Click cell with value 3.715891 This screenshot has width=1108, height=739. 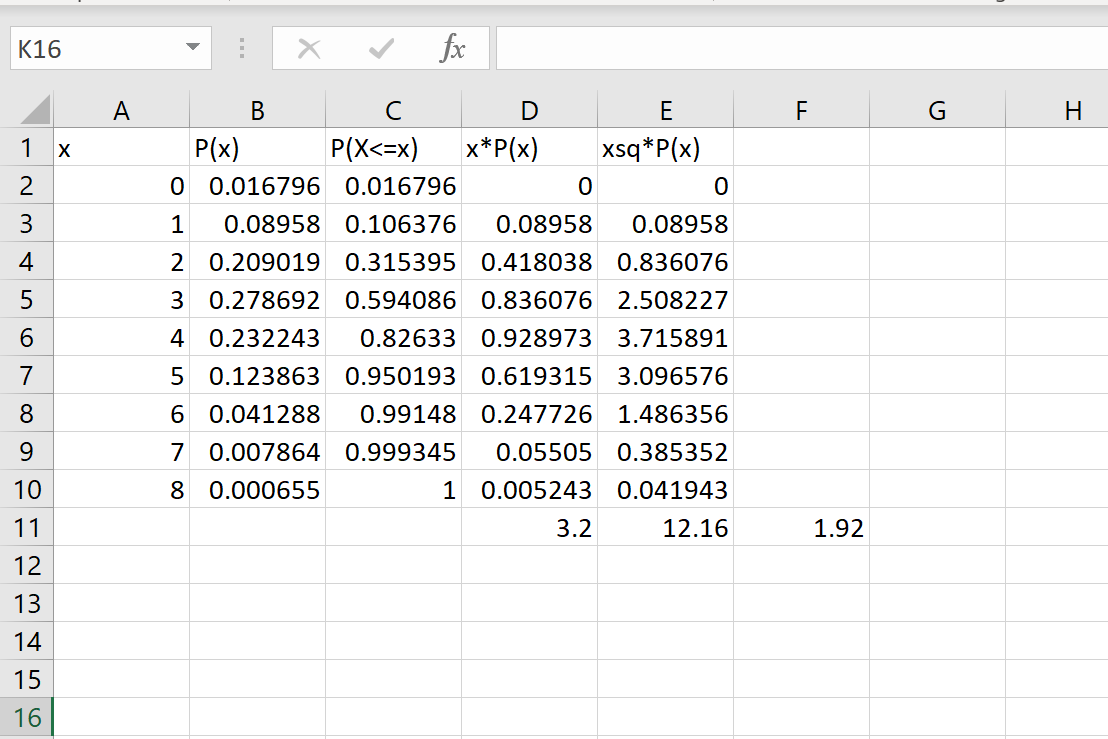(666, 338)
